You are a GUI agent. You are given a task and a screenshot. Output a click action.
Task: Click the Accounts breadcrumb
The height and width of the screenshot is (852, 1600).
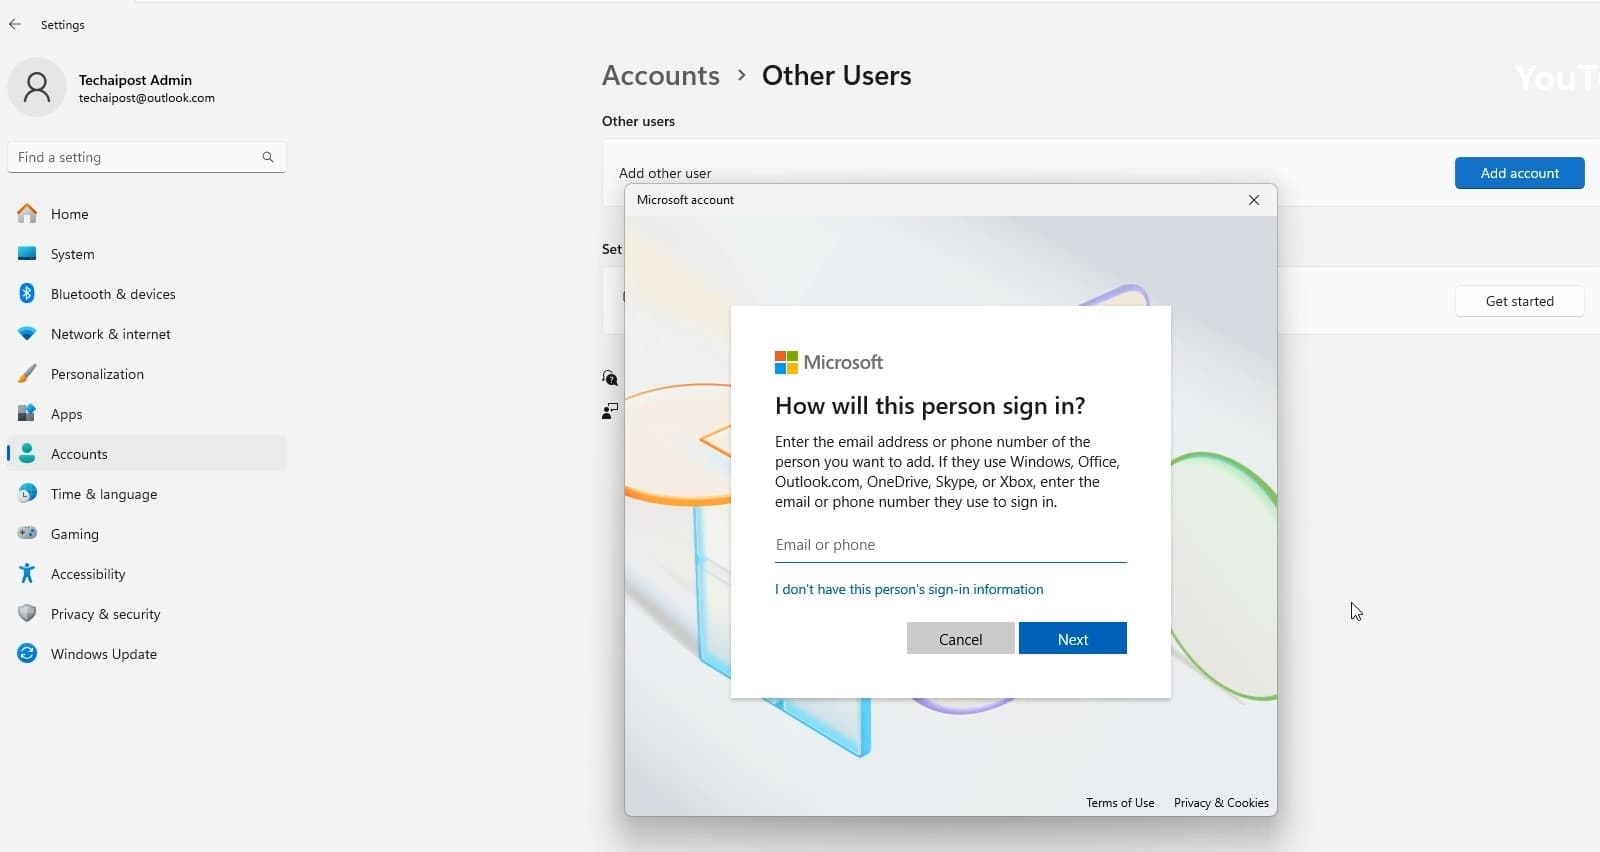[x=661, y=75]
